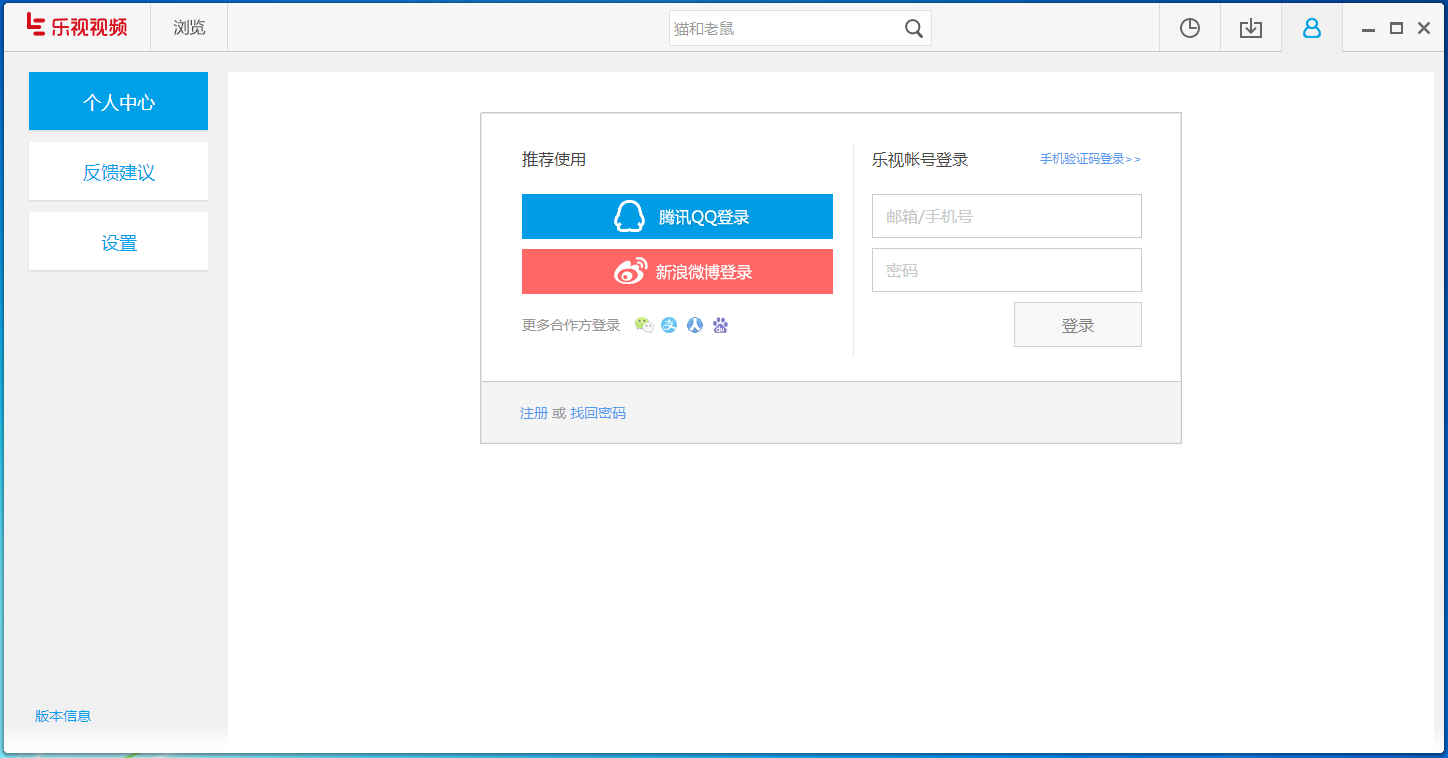Open the watch history clock icon
Image resolution: width=1448 pixels, height=758 pixels.
(x=1190, y=28)
